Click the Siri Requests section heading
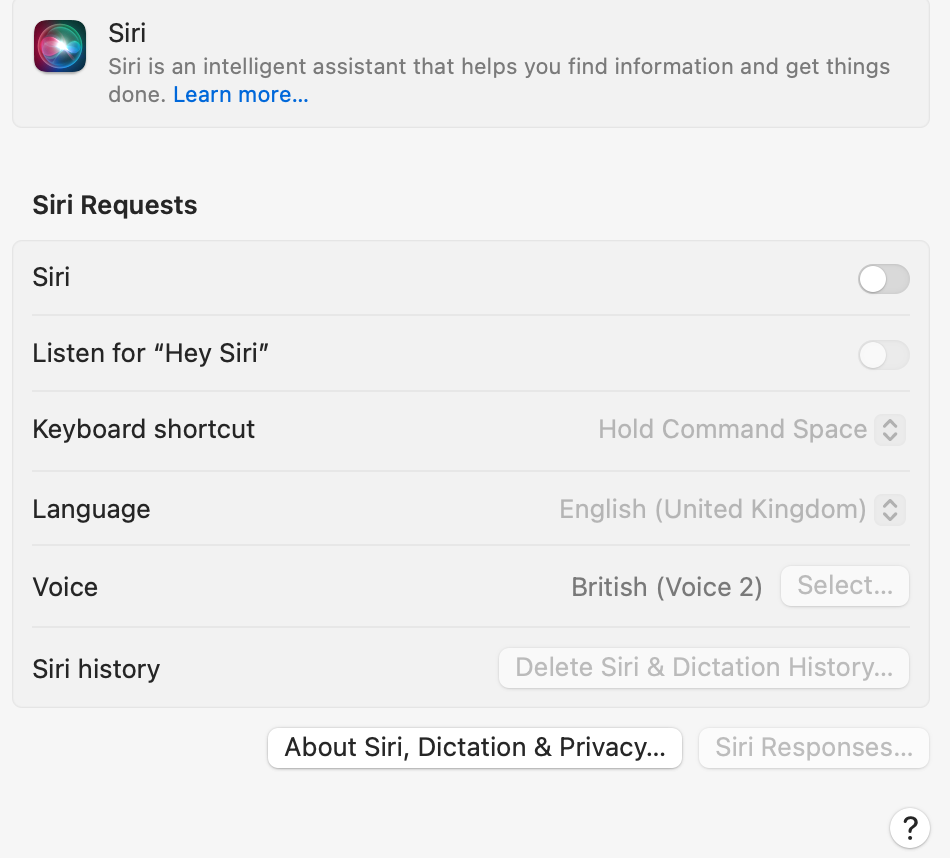950x858 pixels. click(115, 205)
